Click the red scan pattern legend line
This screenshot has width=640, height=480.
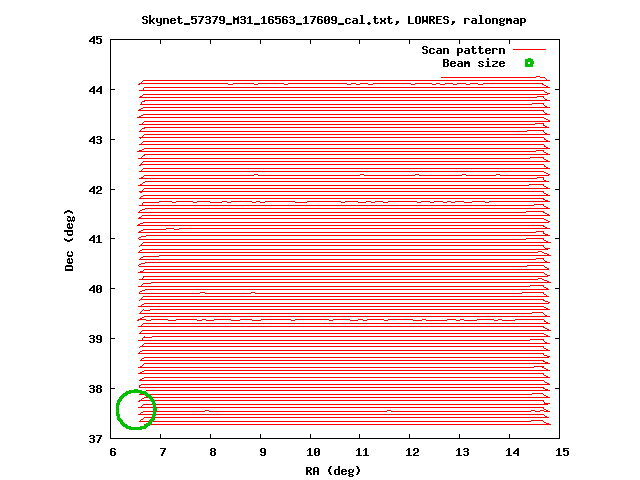tap(529, 50)
